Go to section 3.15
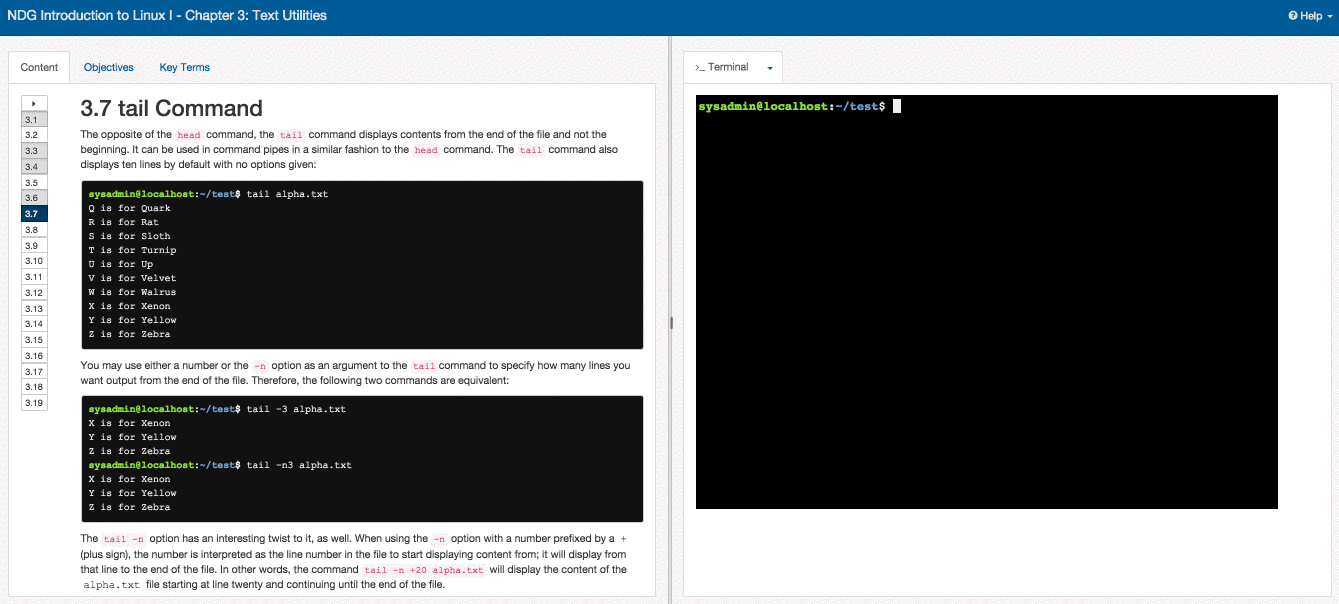The image size is (1339, 604). click(34, 339)
